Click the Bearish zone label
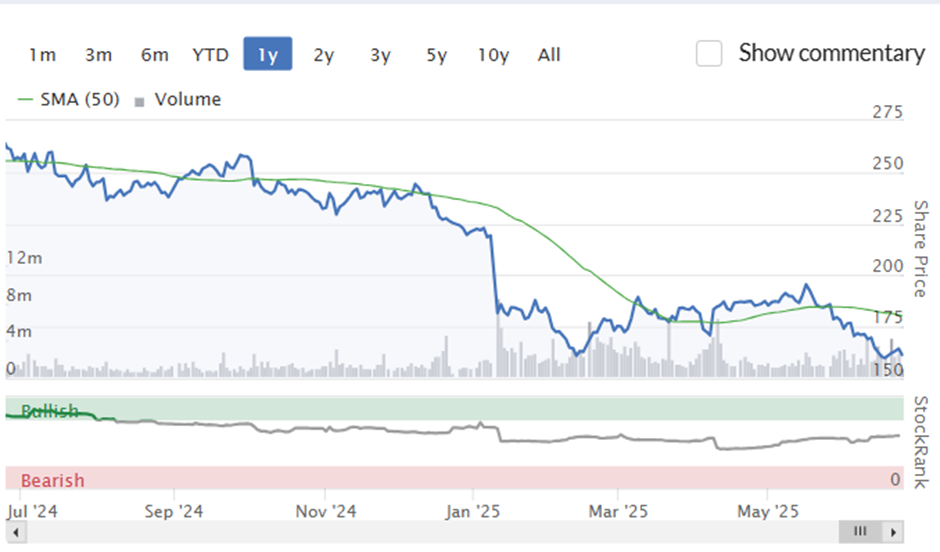Viewport: 940px width, 552px height. (53, 481)
